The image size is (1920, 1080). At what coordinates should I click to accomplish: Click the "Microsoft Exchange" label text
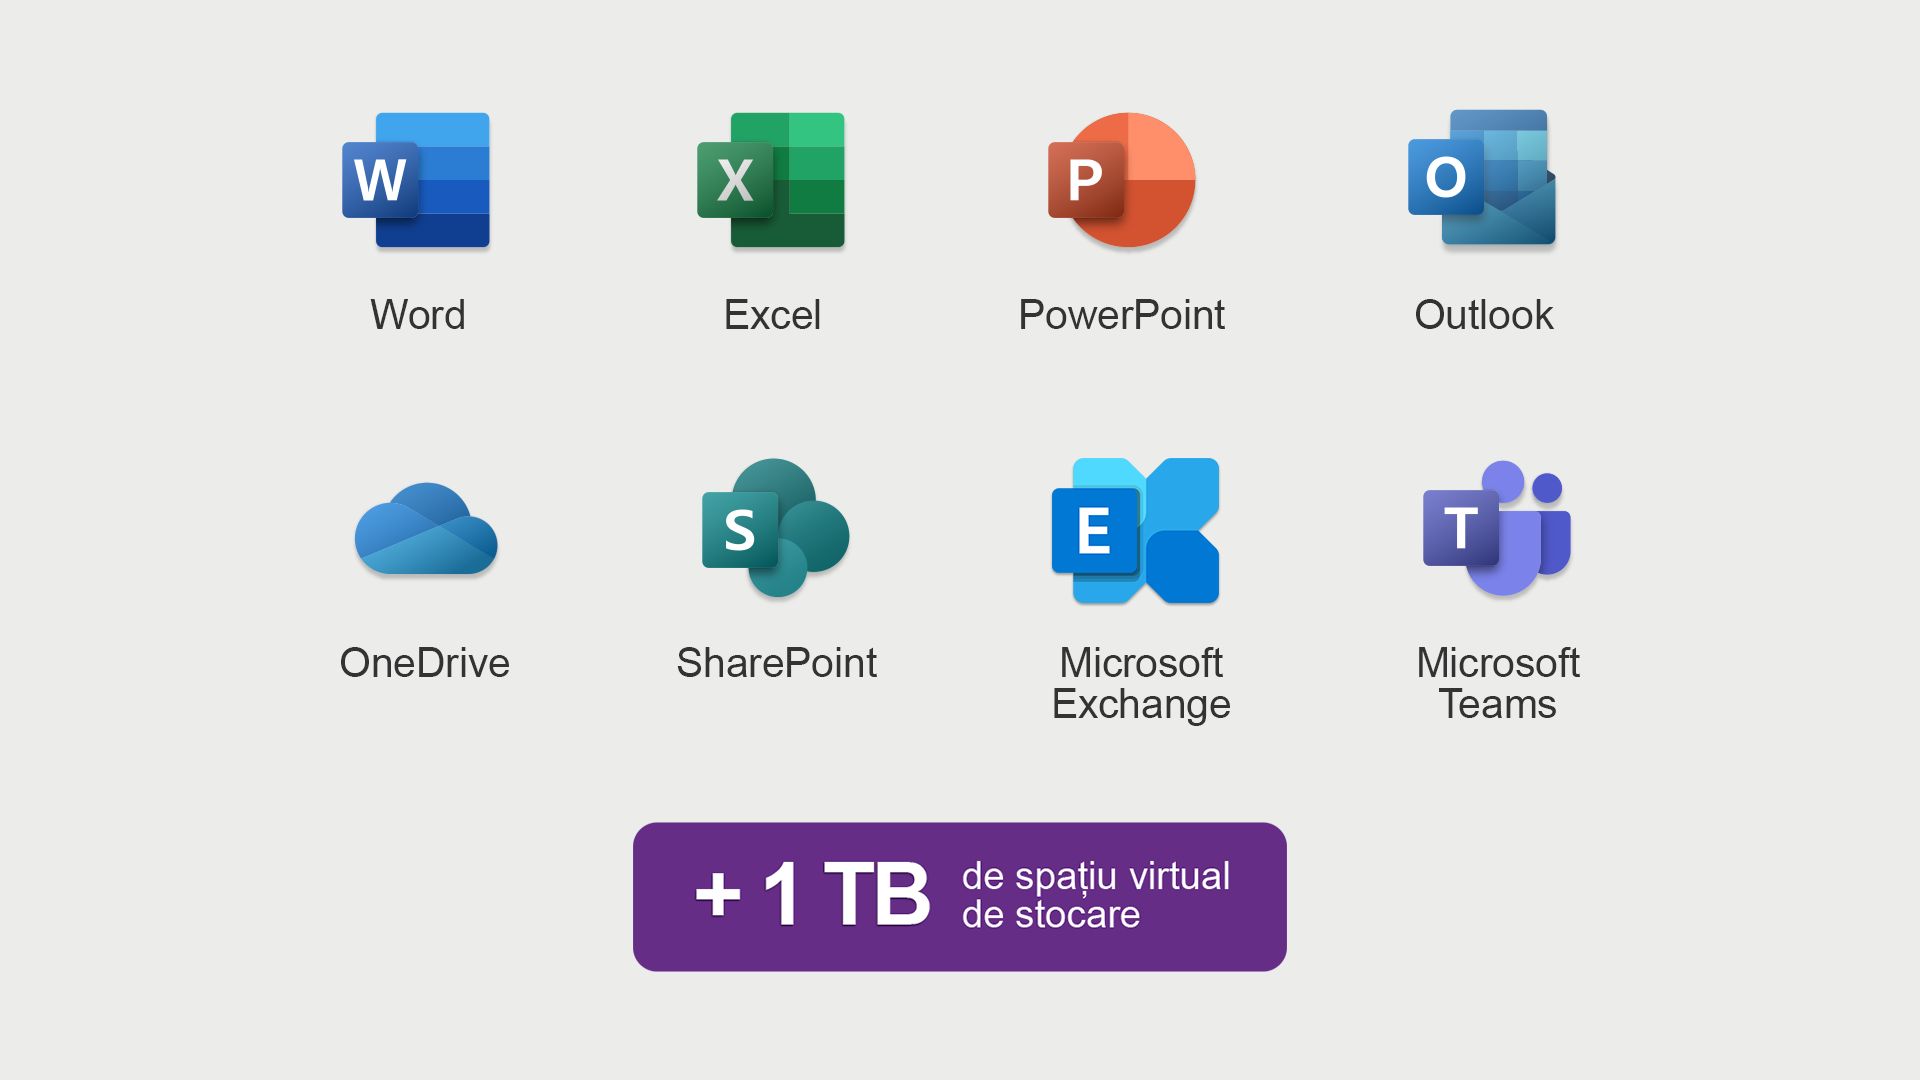[1141, 684]
